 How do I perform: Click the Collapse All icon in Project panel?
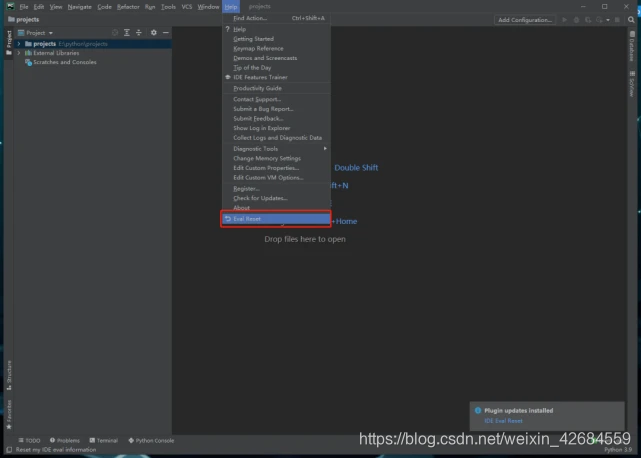point(139,33)
